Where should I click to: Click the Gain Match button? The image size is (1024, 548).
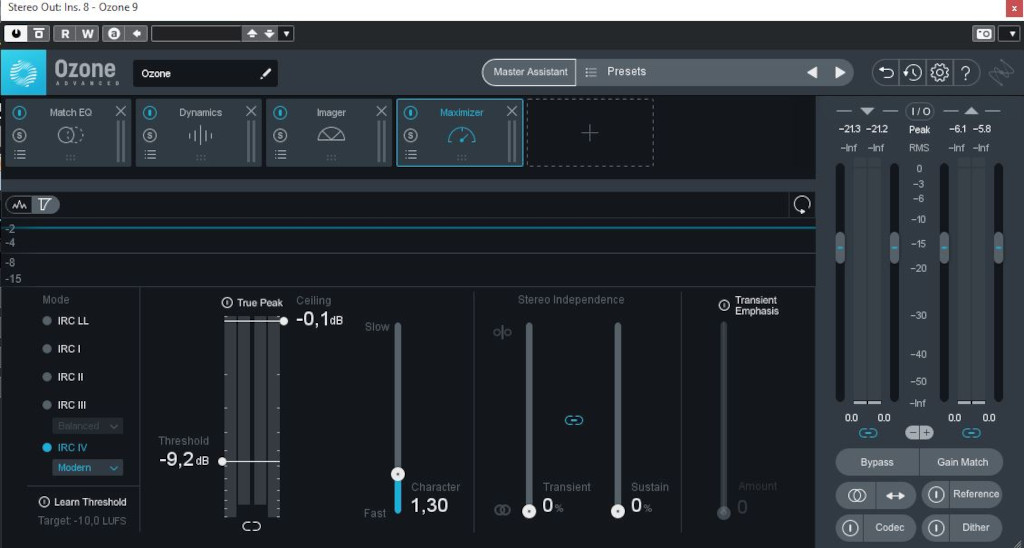[x=962, y=462]
